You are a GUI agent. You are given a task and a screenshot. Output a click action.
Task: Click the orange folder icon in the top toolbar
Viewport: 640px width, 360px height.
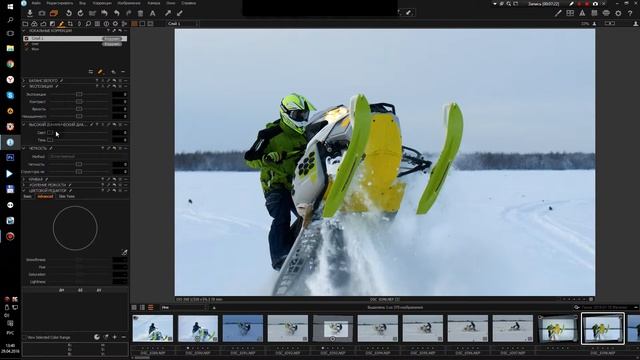(x=53, y=13)
